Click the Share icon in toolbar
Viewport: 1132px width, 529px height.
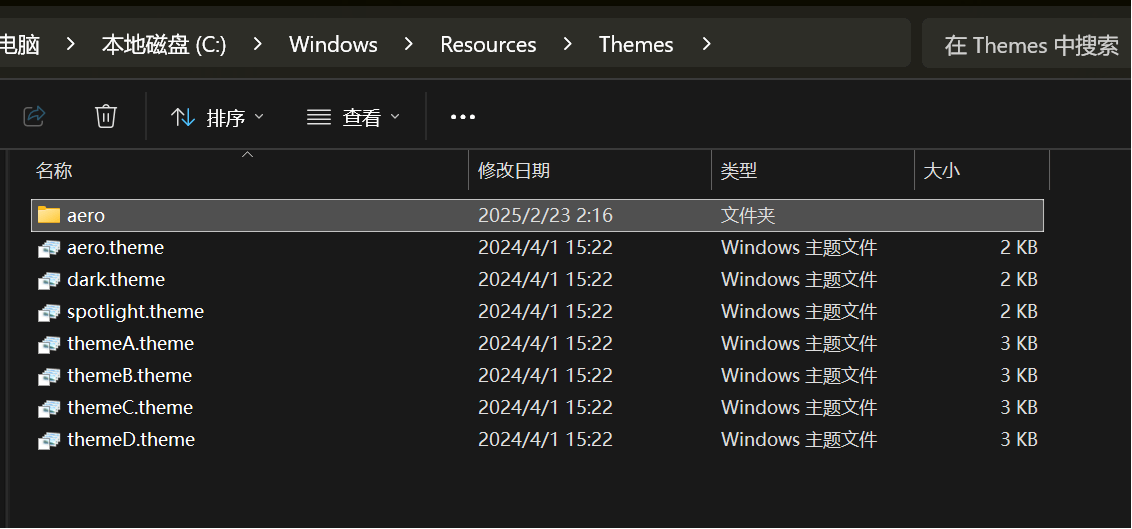pyautogui.click(x=35, y=115)
